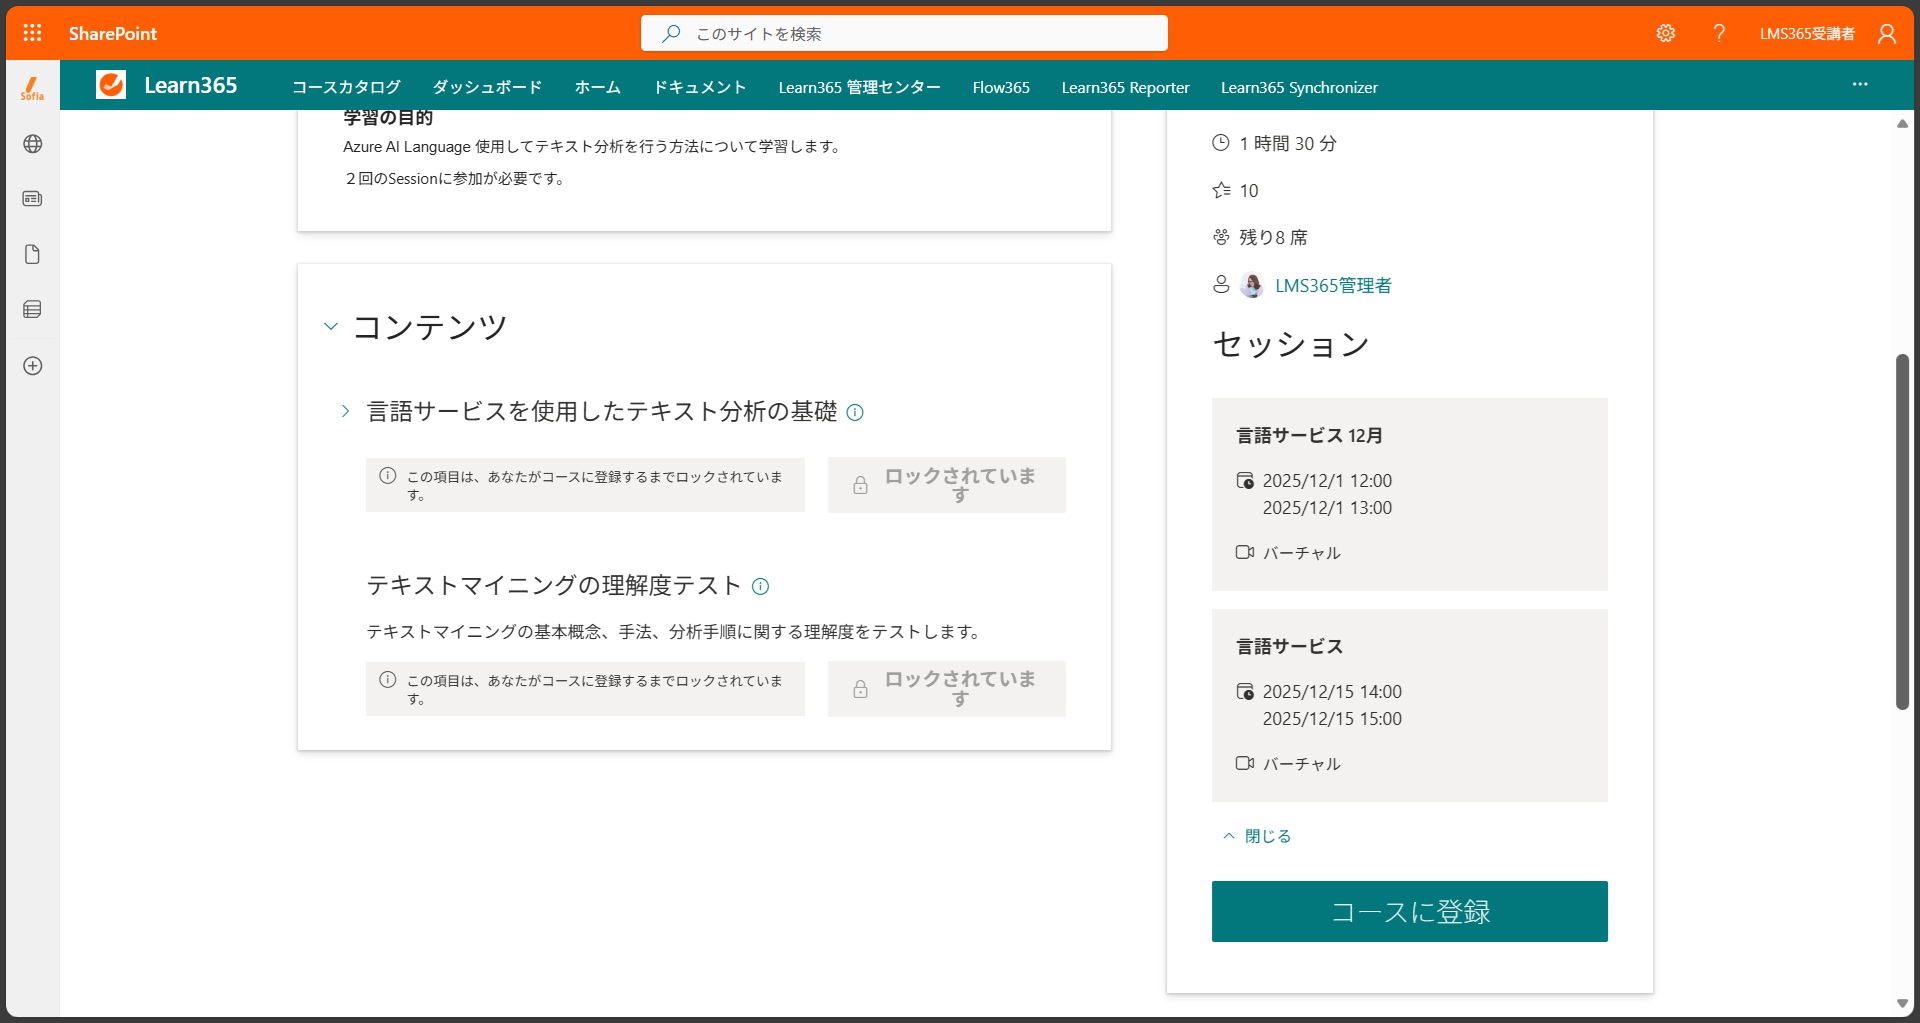Click info icon beside テキストマイニングの理解度テスト
1920x1023 pixels.
coord(760,586)
